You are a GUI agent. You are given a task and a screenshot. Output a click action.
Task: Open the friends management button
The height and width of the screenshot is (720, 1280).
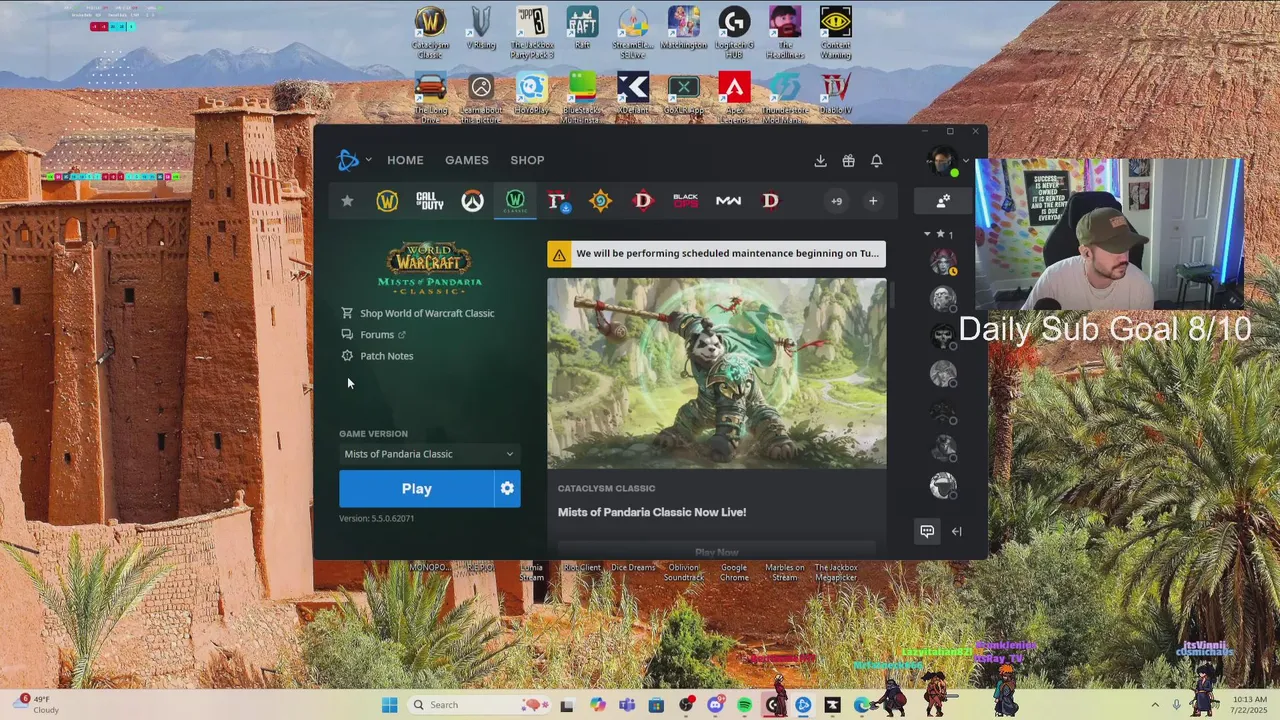coord(943,201)
